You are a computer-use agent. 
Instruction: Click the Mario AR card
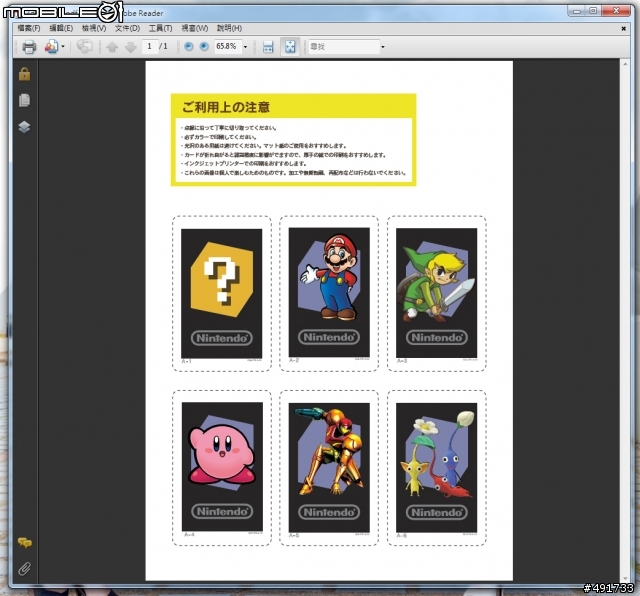pyautogui.click(x=329, y=293)
